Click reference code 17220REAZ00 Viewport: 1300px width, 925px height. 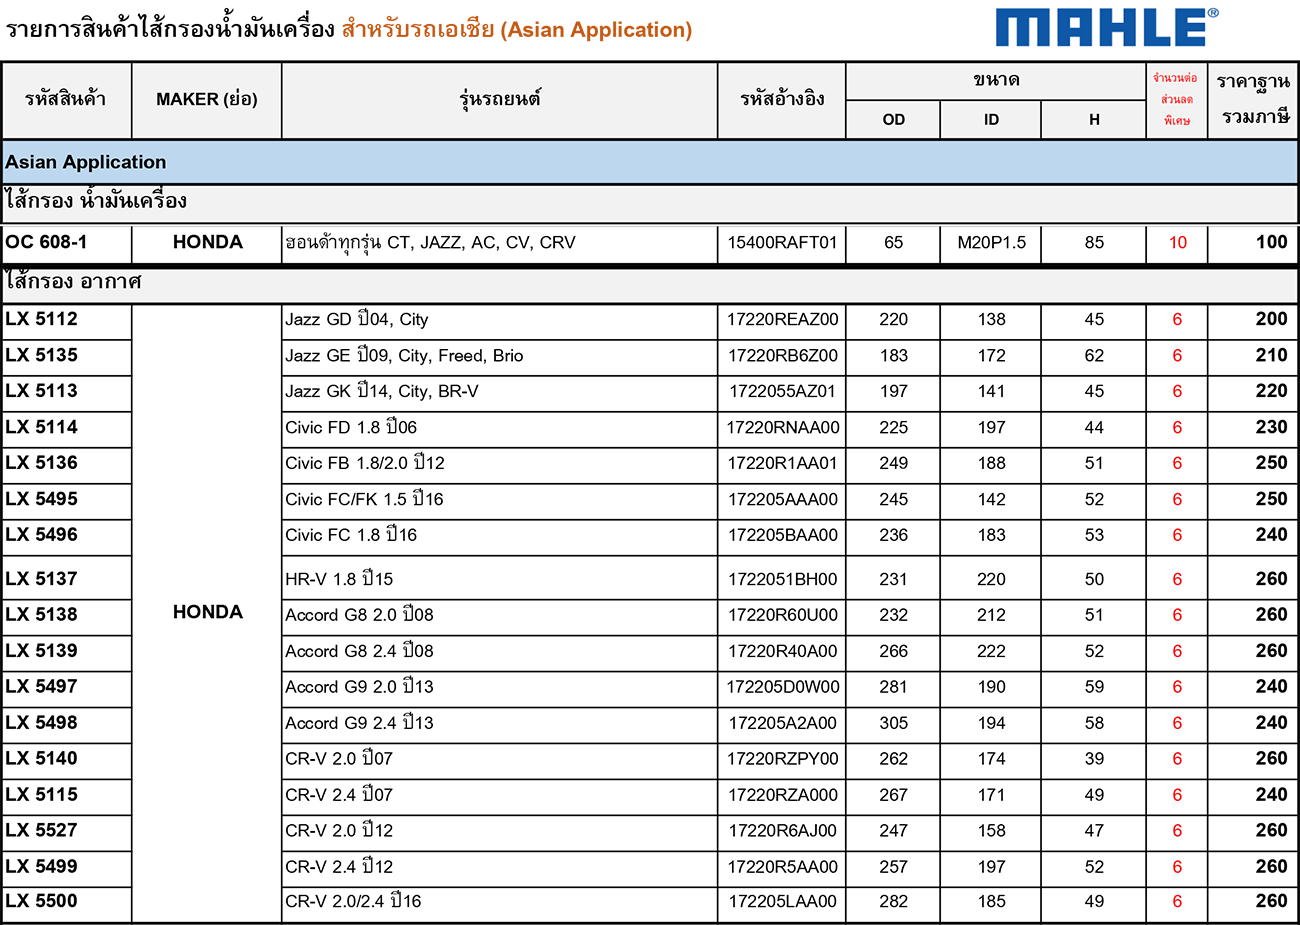tap(782, 320)
